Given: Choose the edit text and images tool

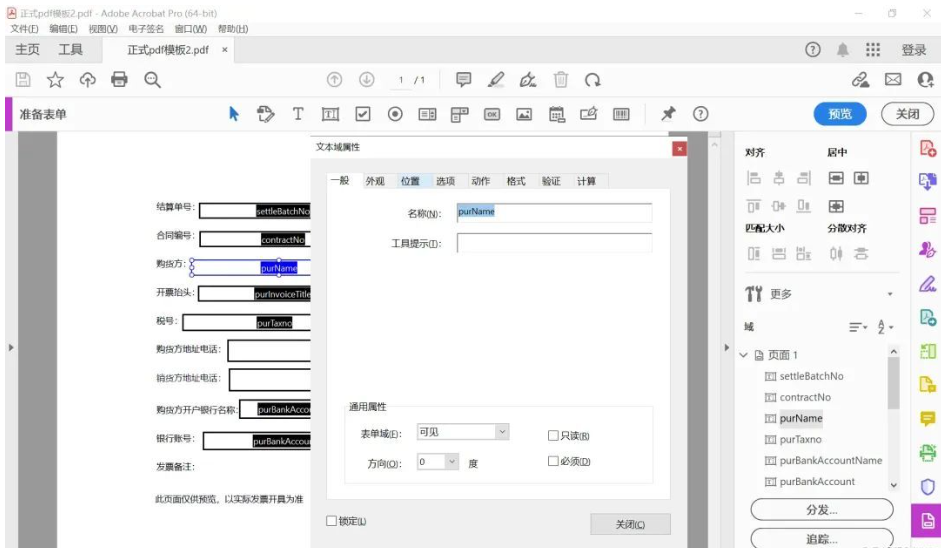Looking at the screenshot, I should point(265,113).
